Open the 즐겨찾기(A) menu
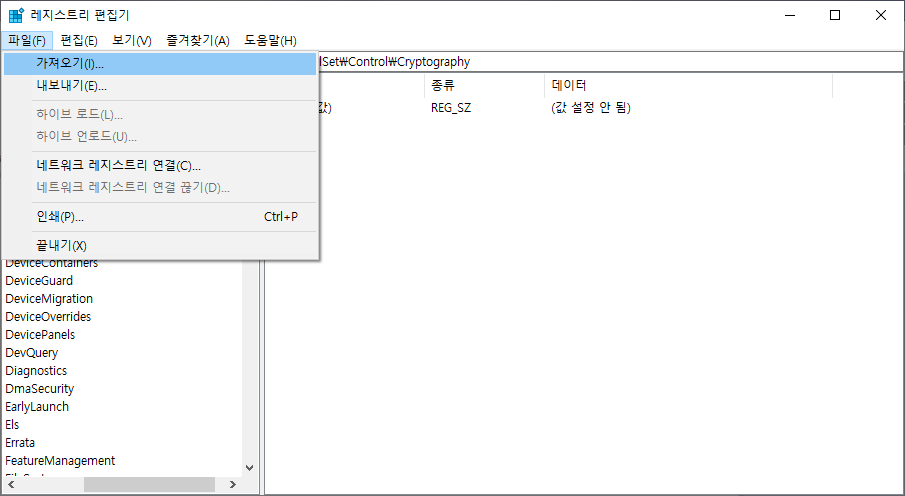Screen dimensions: 905x496 (198, 40)
